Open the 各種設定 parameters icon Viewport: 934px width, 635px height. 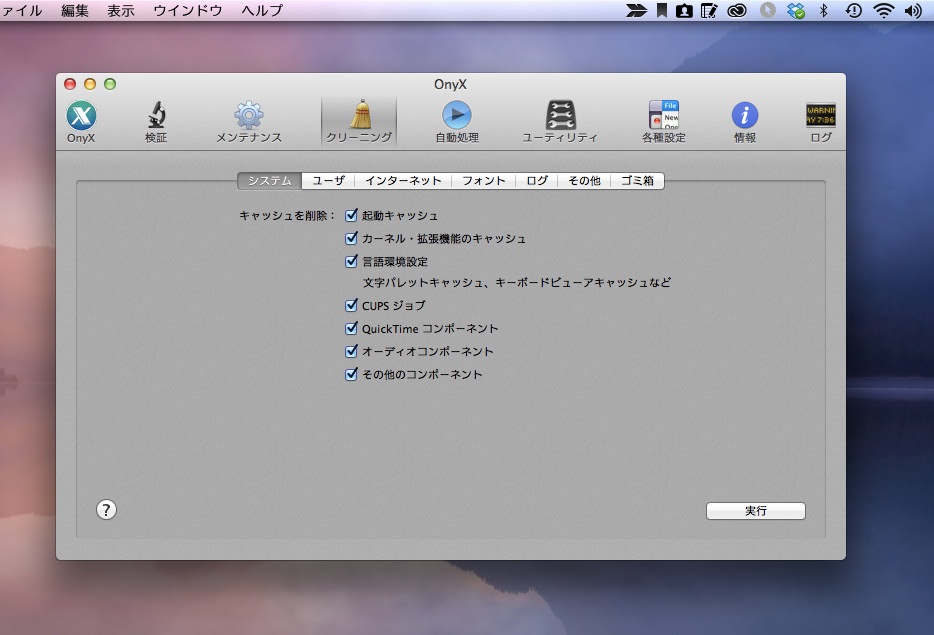664,122
